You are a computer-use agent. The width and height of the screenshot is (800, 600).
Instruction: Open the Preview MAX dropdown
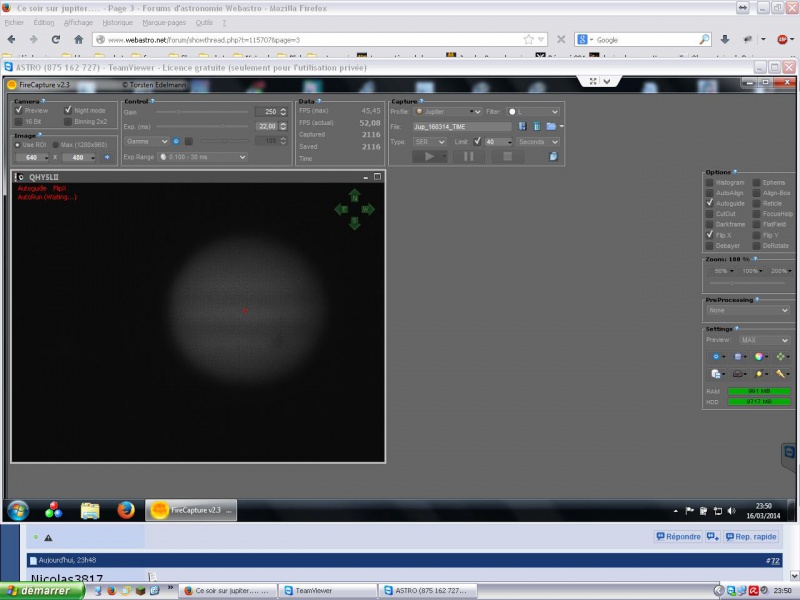pos(764,340)
